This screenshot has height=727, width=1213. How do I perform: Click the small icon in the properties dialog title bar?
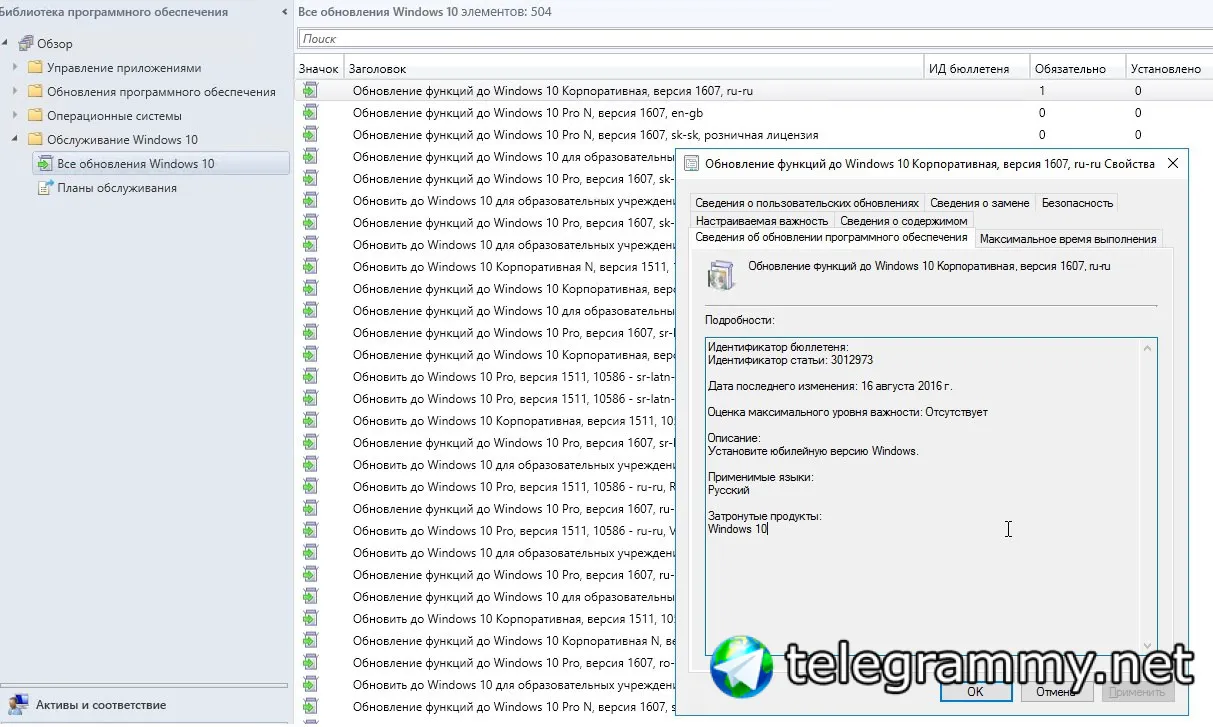point(692,163)
